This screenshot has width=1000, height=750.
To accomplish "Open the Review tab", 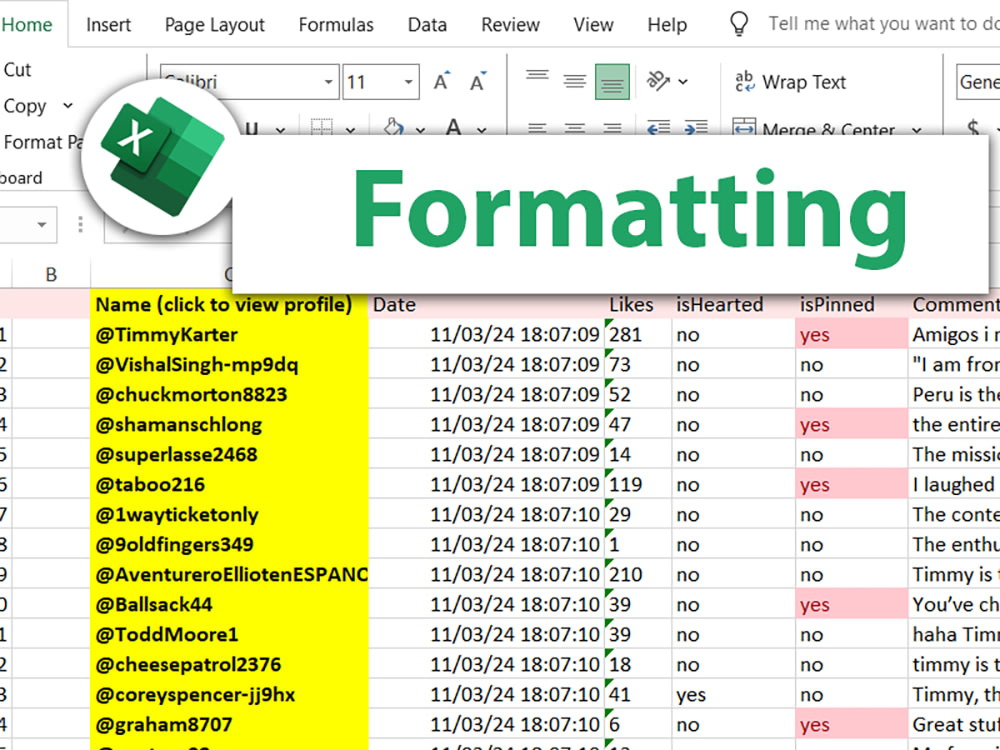I will click(x=510, y=24).
